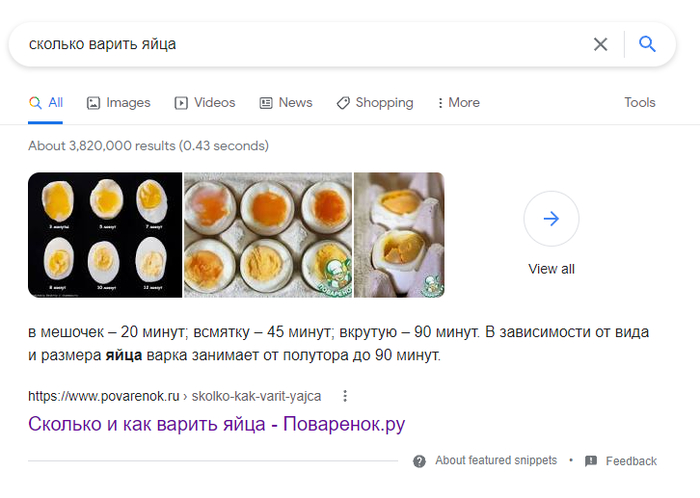Open the middle thumbnail of eggs in carton
The image size is (700, 498).
[x=267, y=235]
